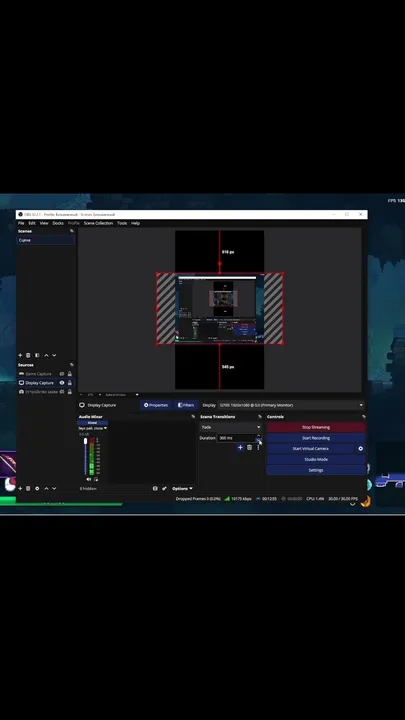Click the 30.00 / 30.00 FPS status text

click(343, 499)
